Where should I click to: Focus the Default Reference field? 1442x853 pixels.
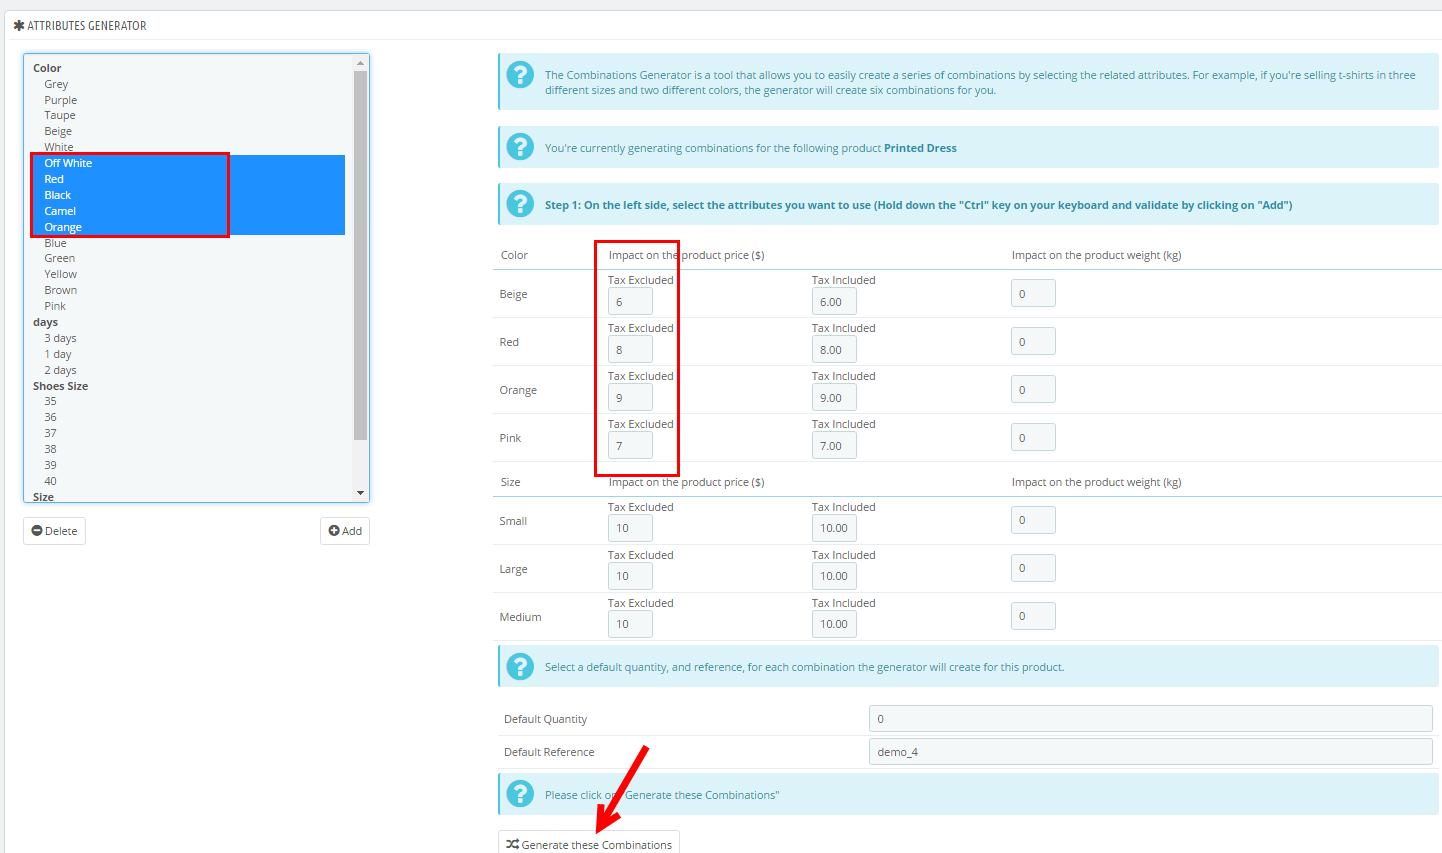coord(1150,751)
